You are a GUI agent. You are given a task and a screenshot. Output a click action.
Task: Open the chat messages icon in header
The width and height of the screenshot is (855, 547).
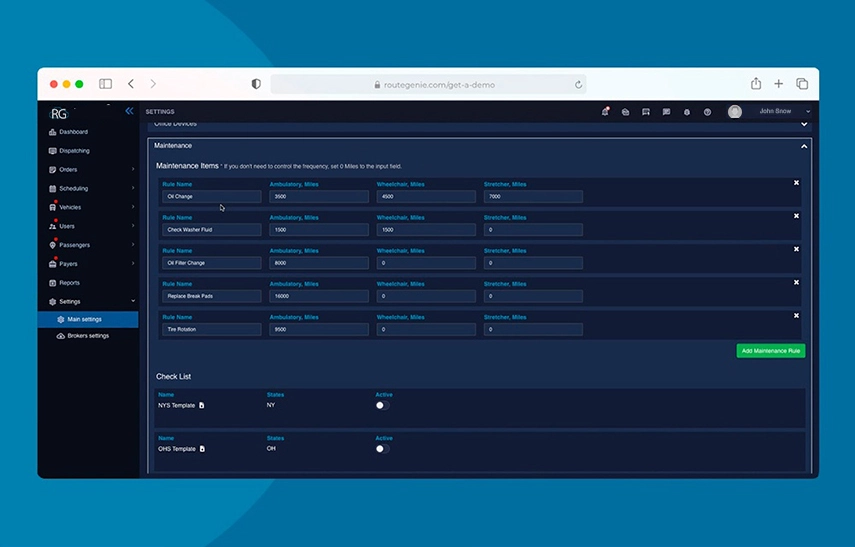tap(666, 112)
